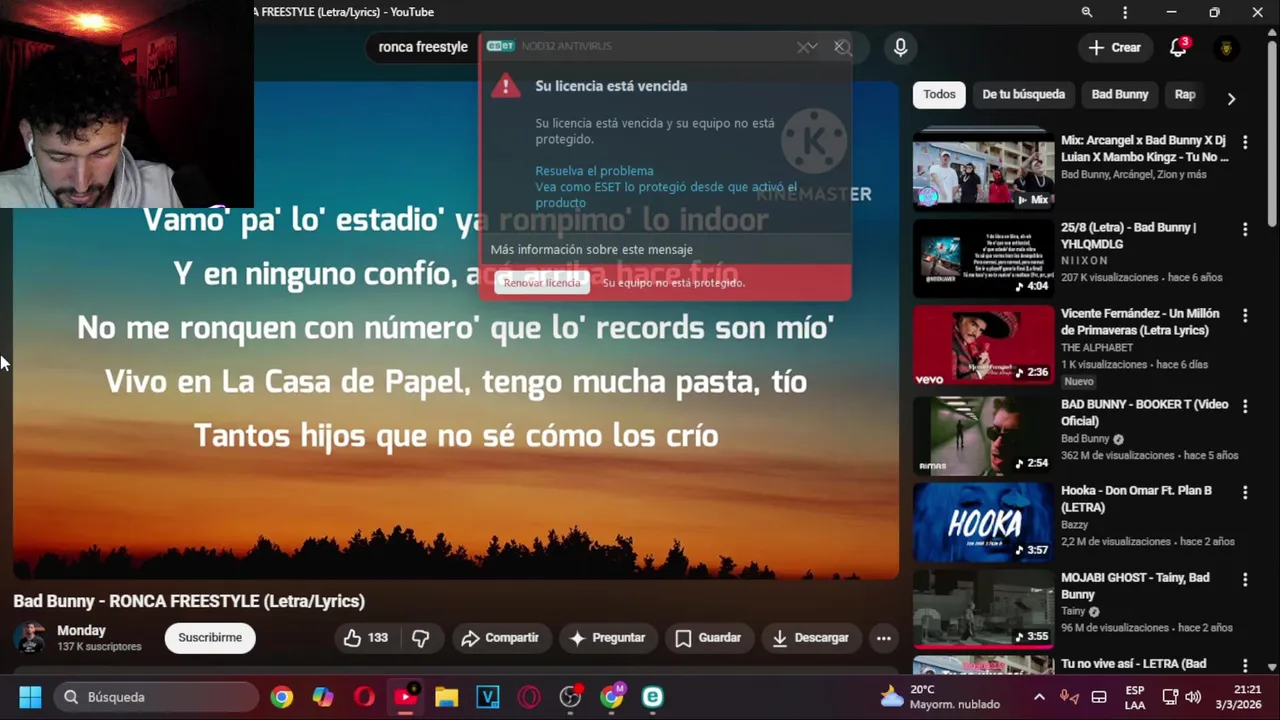Open the Vicente Fernández Un Millón thumbnail
The height and width of the screenshot is (720, 1280).
[x=983, y=345]
